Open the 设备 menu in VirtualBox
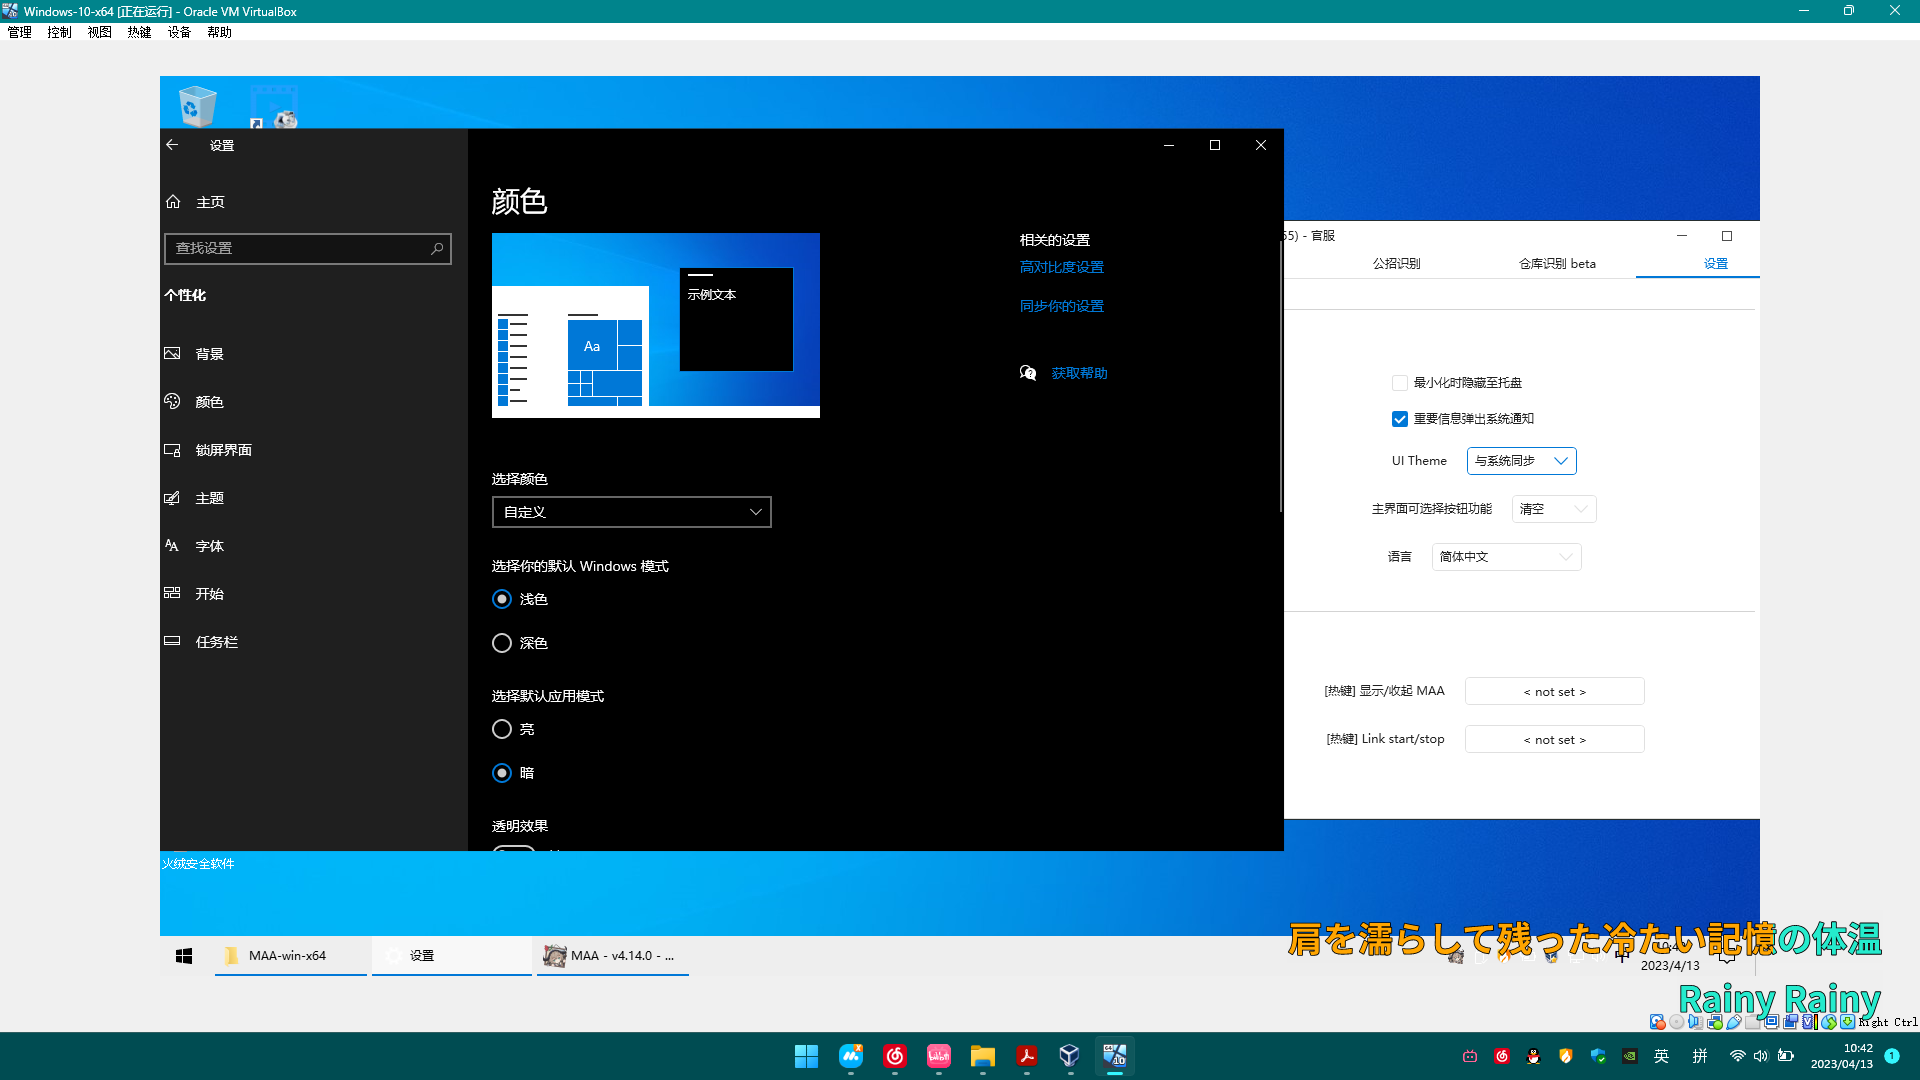The image size is (1920, 1080). pyautogui.click(x=178, y=31)
